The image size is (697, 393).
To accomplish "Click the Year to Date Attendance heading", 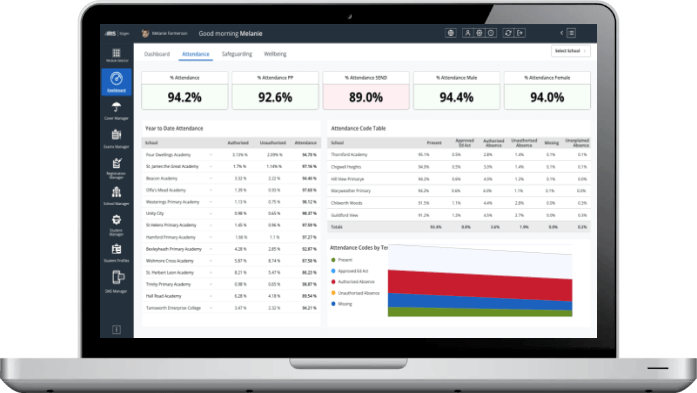I will pos(174,128).
